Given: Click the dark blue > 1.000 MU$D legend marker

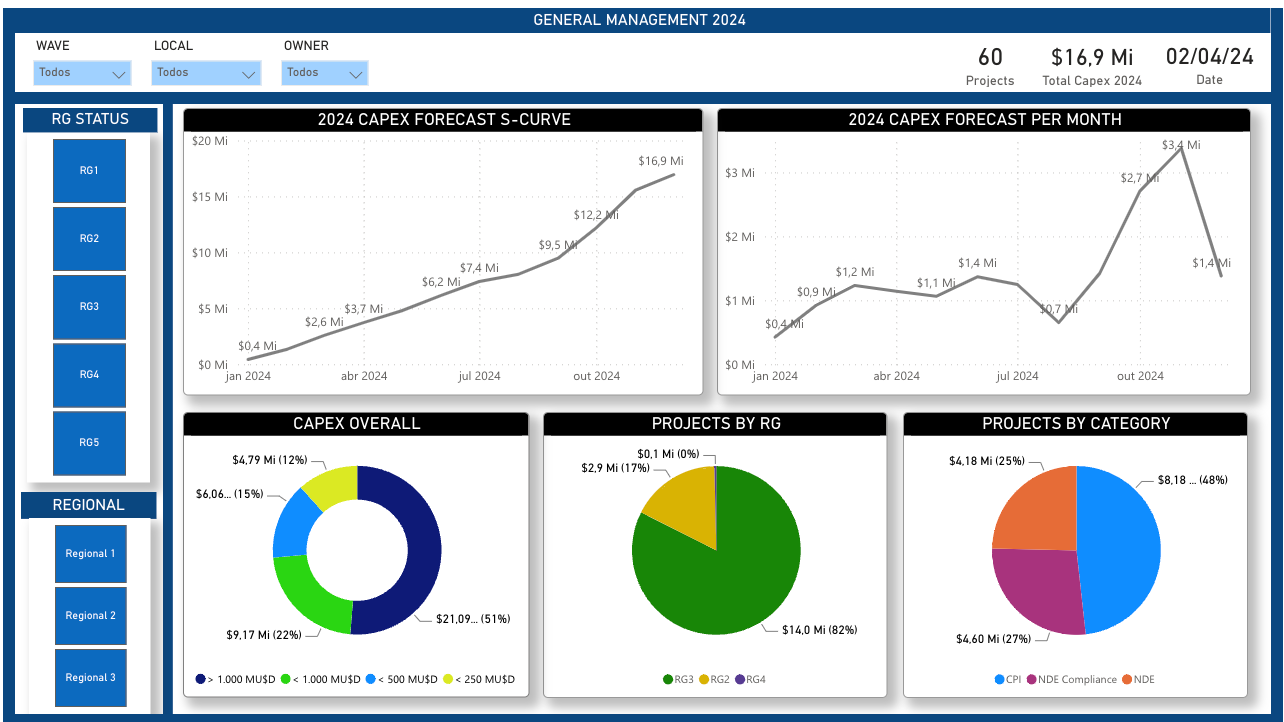Looking at the screenshot, I should [x=200, y=680].
